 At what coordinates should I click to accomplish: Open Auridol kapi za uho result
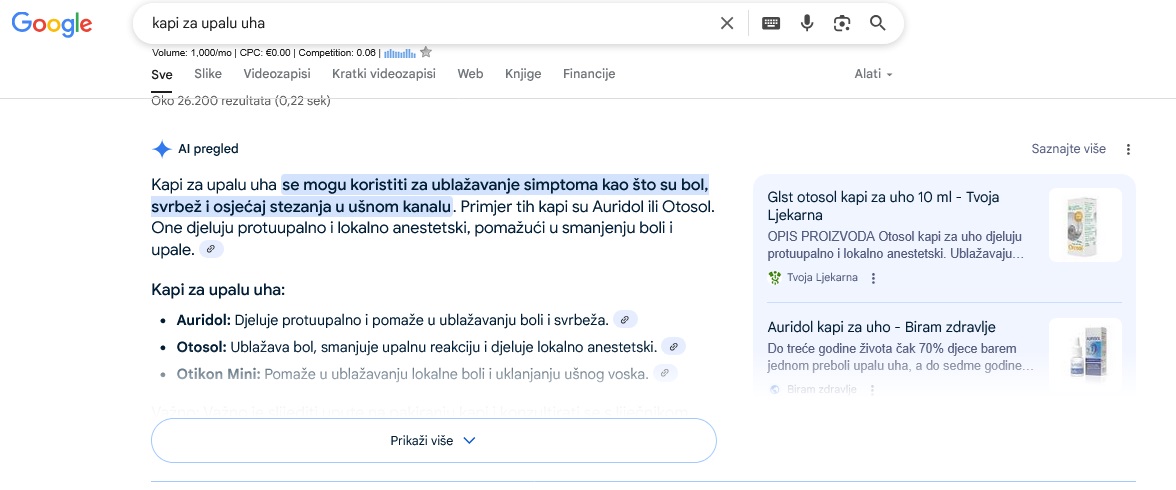click(x=882, y=327)
